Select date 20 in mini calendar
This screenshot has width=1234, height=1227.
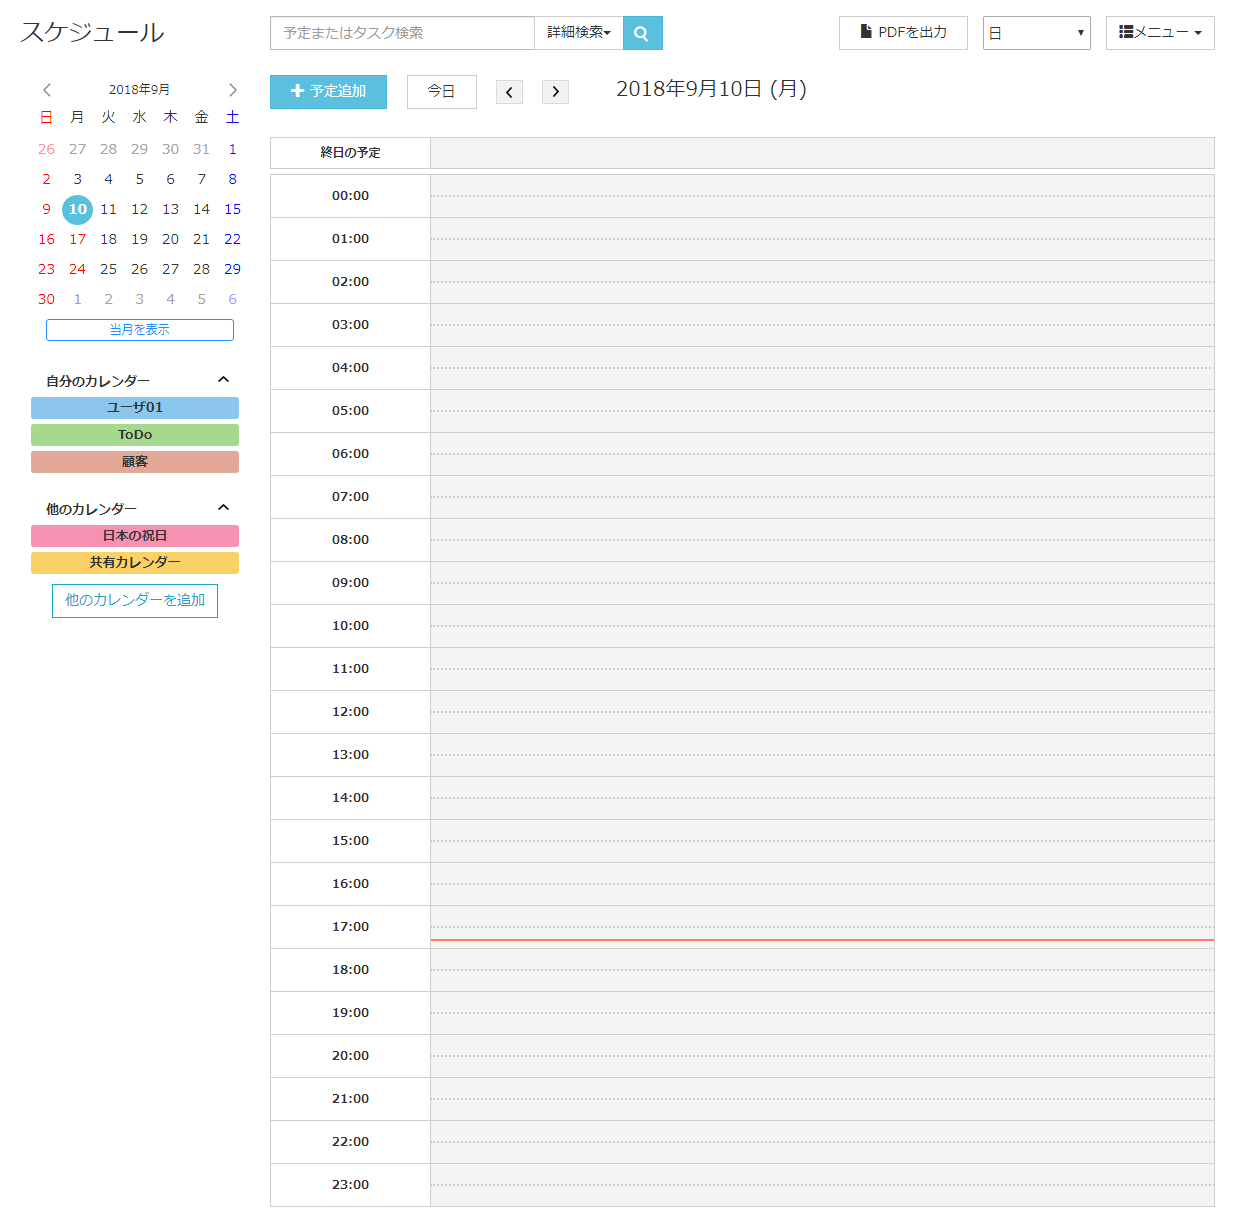click(x=171, y=240)
